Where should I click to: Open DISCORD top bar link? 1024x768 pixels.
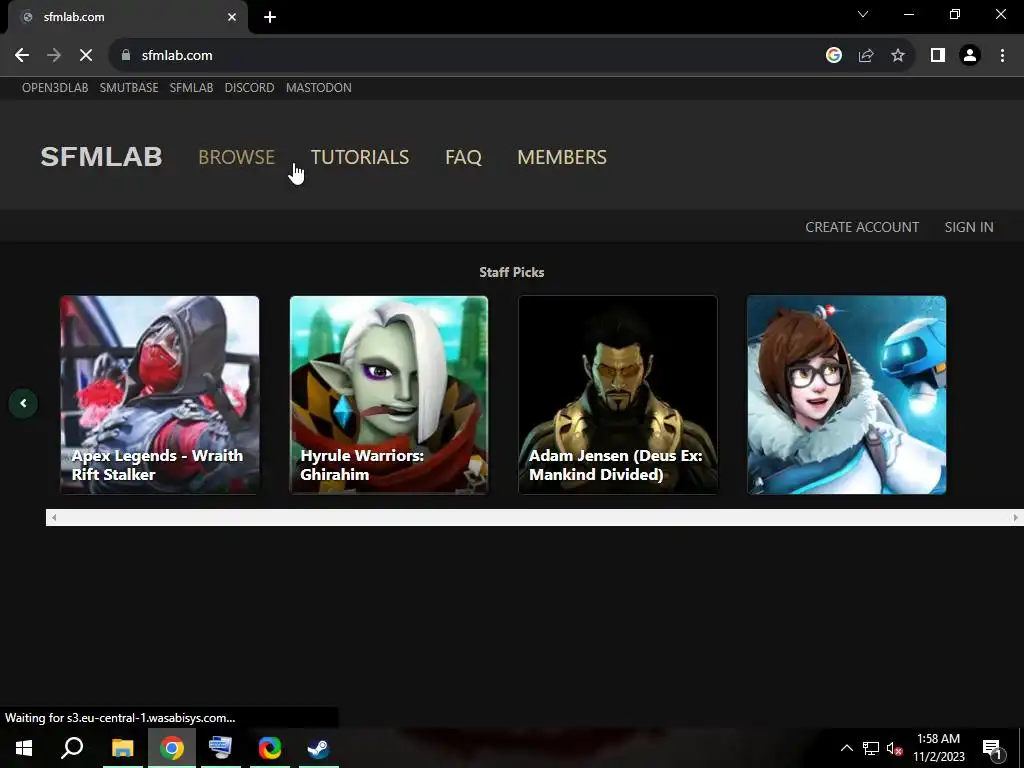(x=249, y=88)
